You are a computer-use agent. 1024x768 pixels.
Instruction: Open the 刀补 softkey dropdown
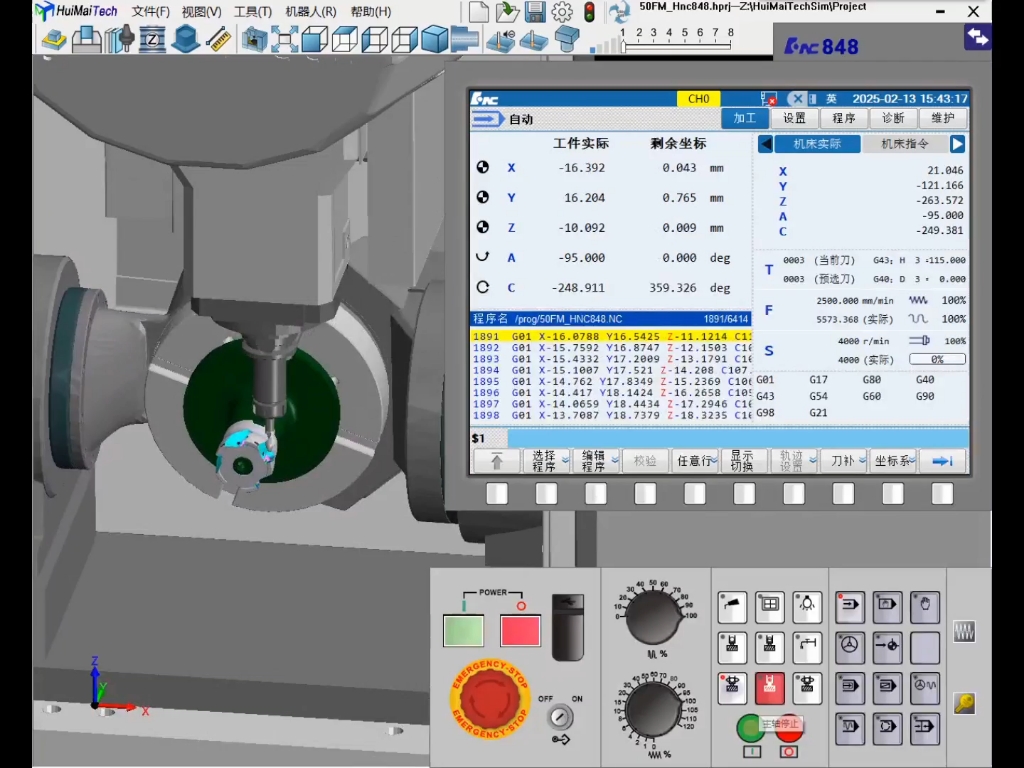(844, 461)
